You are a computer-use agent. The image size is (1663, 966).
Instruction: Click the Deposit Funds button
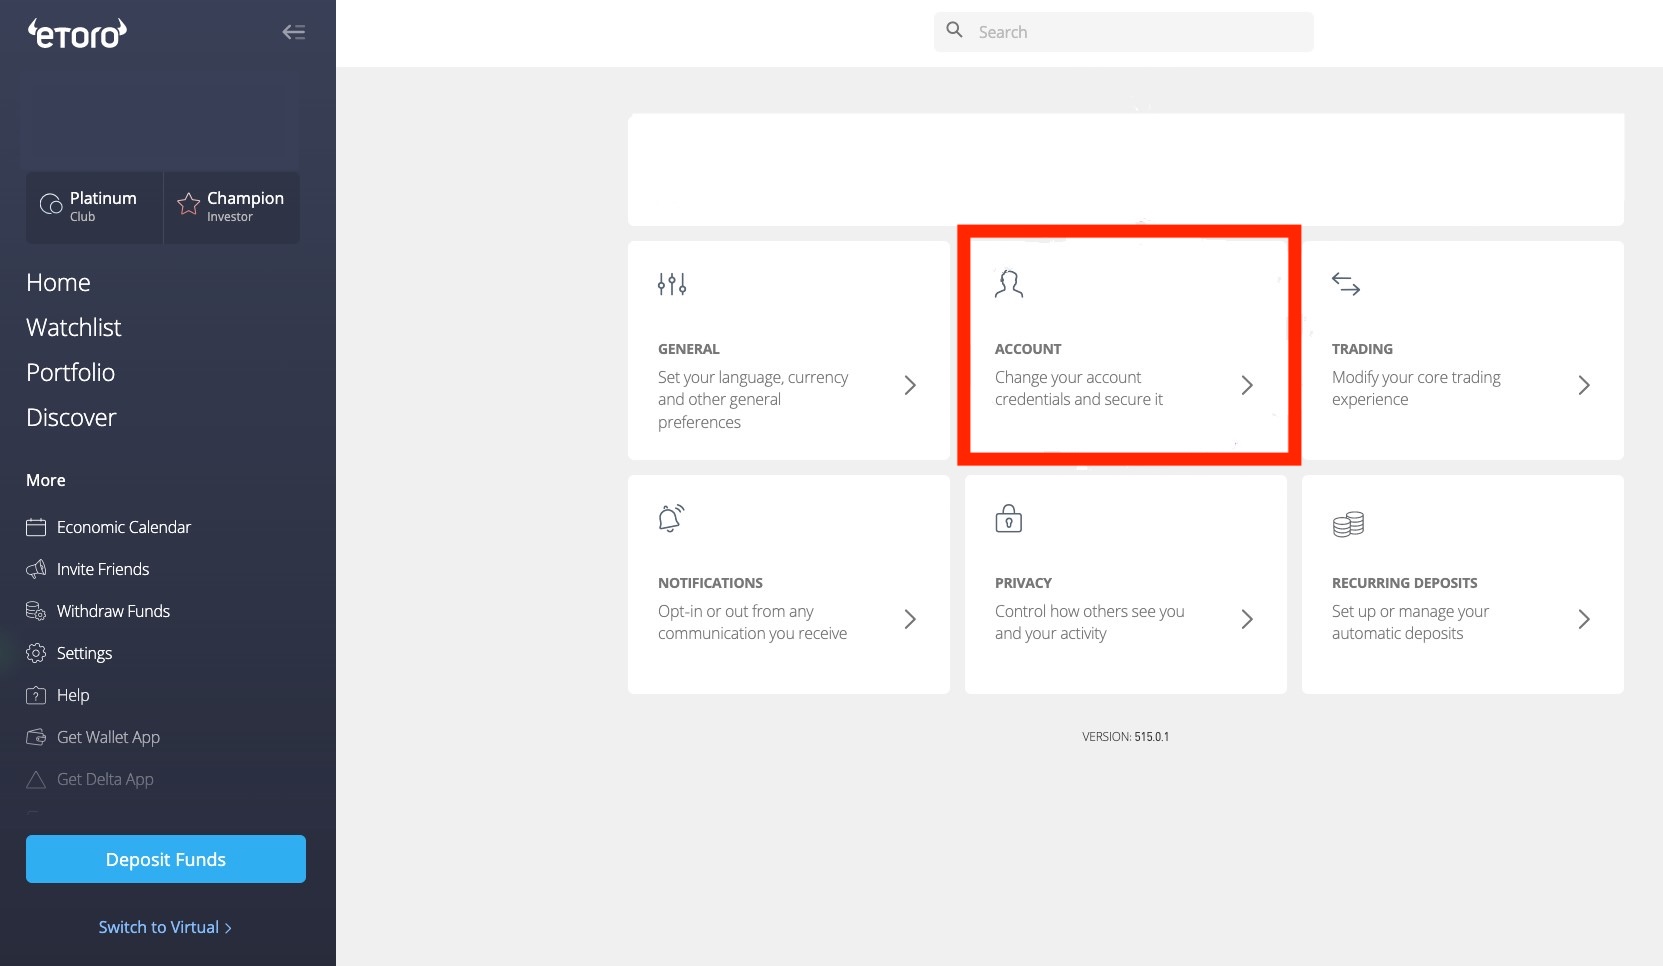click(x=166, y=859)
